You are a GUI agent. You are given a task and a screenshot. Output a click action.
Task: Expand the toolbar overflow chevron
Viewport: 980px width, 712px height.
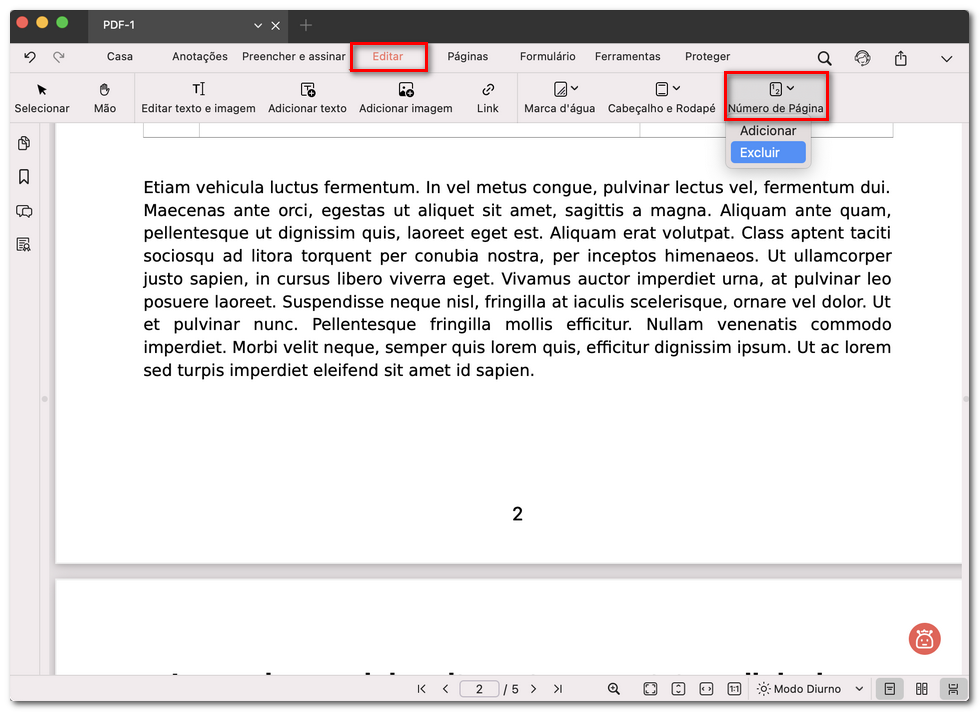pyautogui.click(x=946, y=58)
